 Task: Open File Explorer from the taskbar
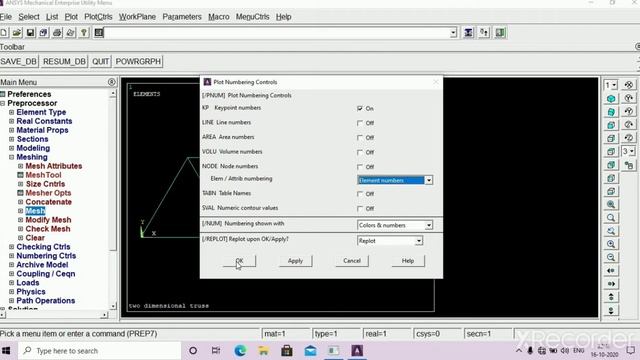263,351
